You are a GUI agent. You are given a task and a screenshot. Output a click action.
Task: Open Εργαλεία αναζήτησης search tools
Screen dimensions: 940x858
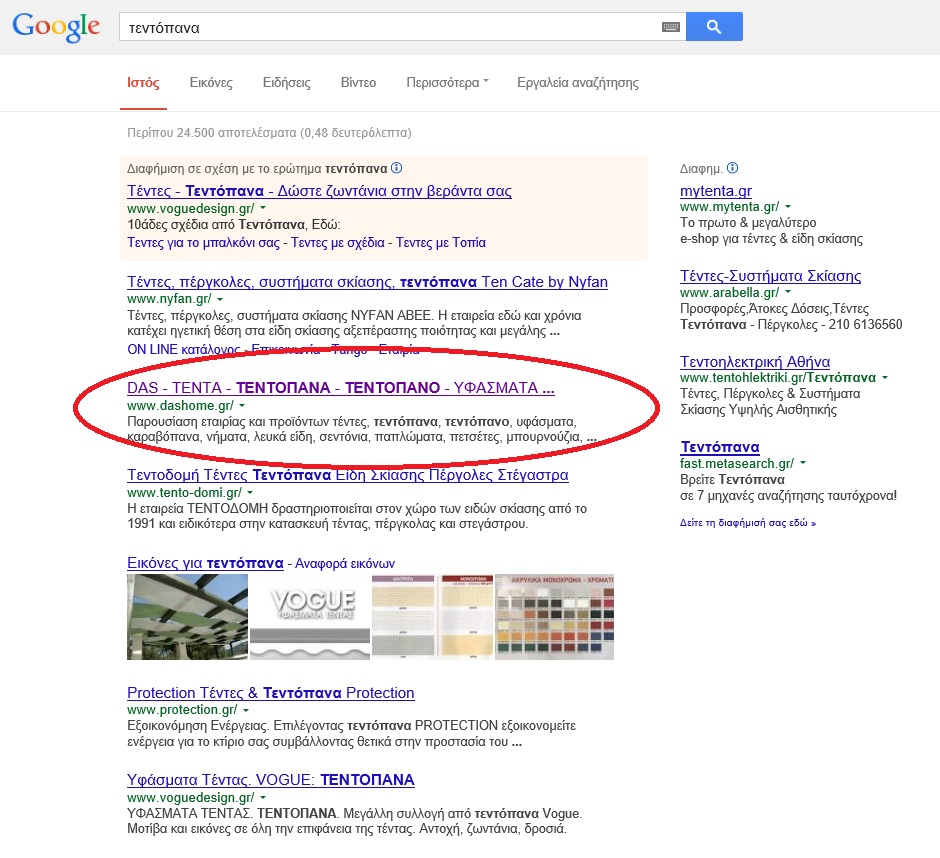coord(578,83)
